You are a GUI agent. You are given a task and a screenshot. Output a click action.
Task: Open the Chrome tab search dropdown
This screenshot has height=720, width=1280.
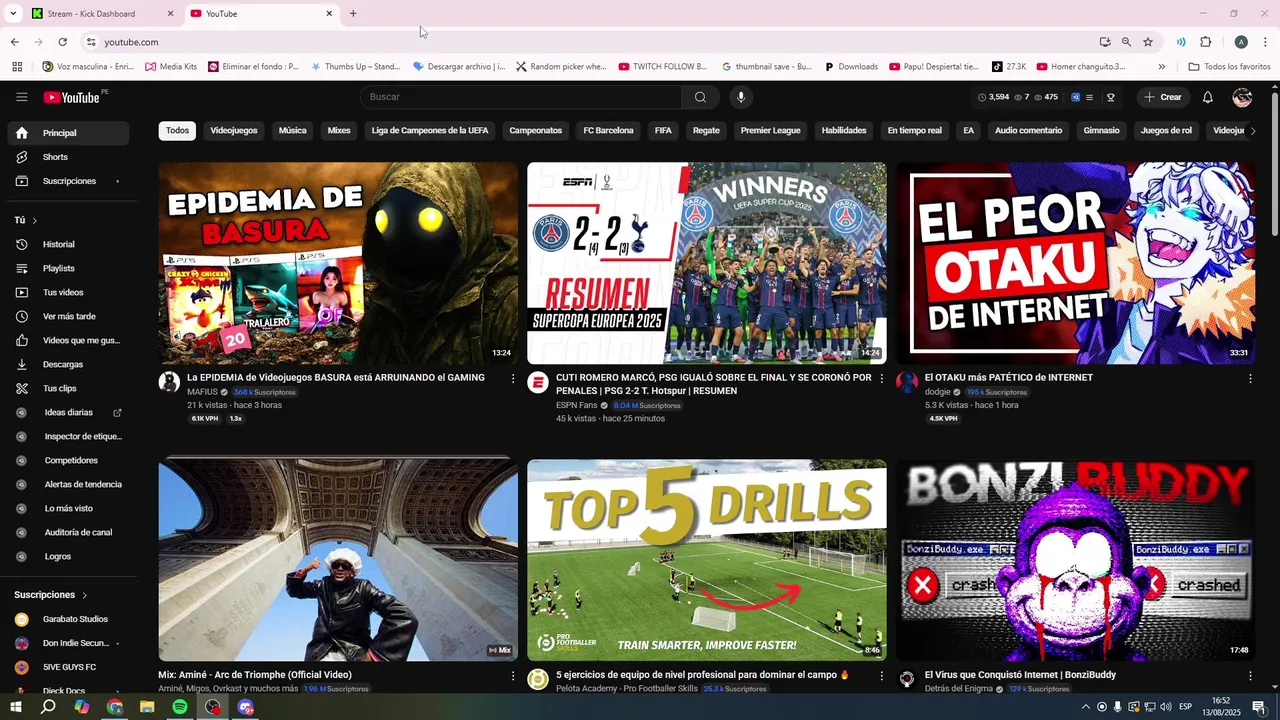pos(13,14)
